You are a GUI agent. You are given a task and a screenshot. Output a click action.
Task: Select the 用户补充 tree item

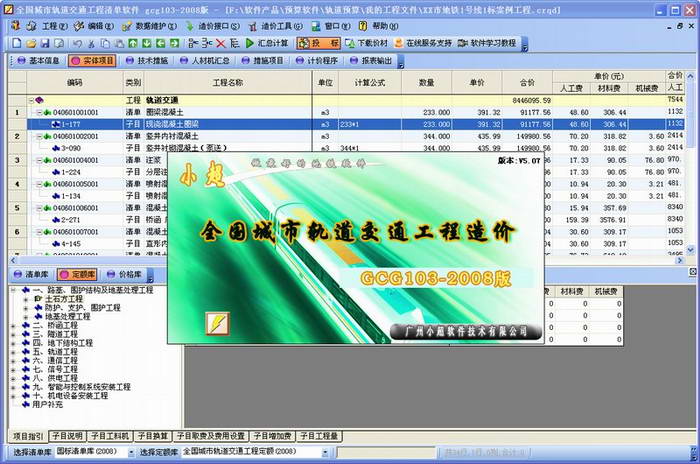(x=47, y=405)
